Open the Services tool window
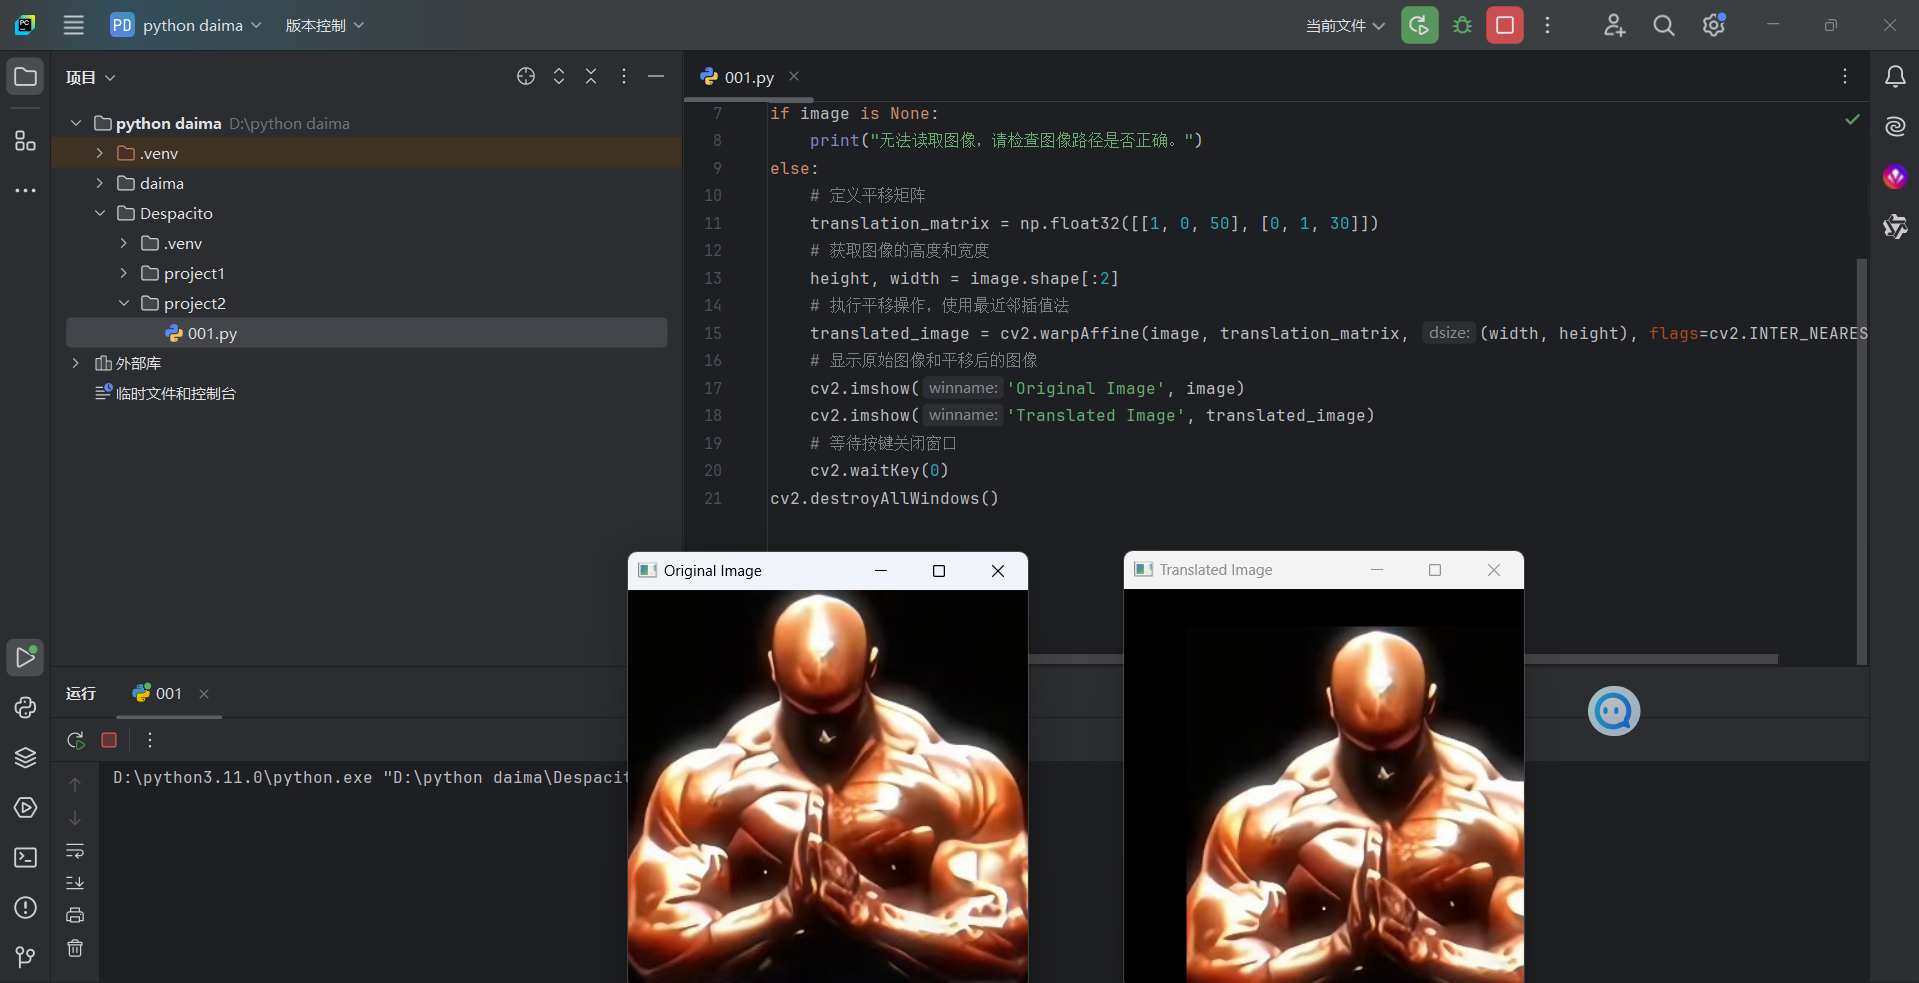The height and width of the screenshot is (983, 1919). pos(25,807)
